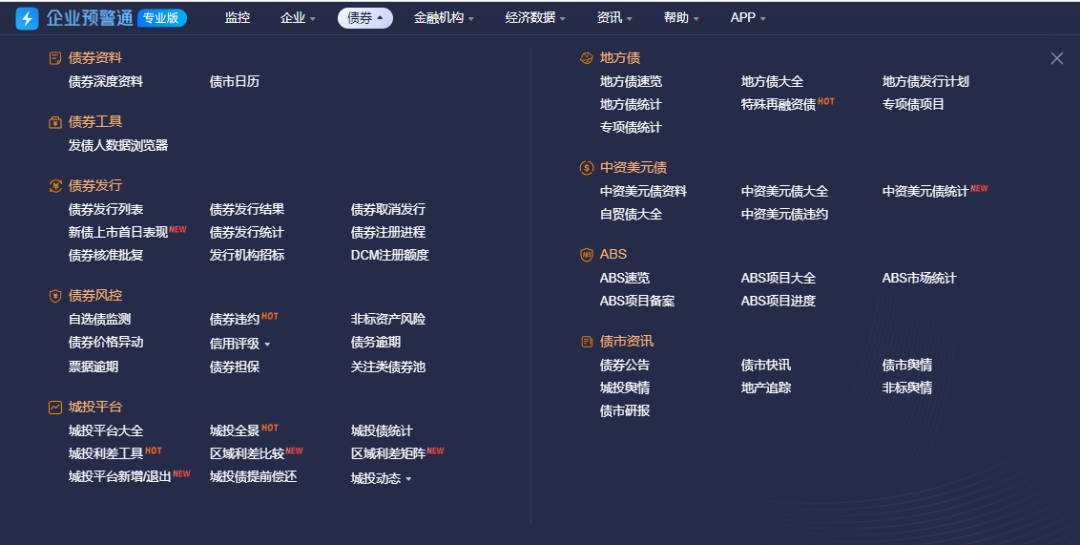Image resolution: width=1080 pixels, height=545 pixels.
Task: Expand the APP dropdown menu
Action: 748,18
